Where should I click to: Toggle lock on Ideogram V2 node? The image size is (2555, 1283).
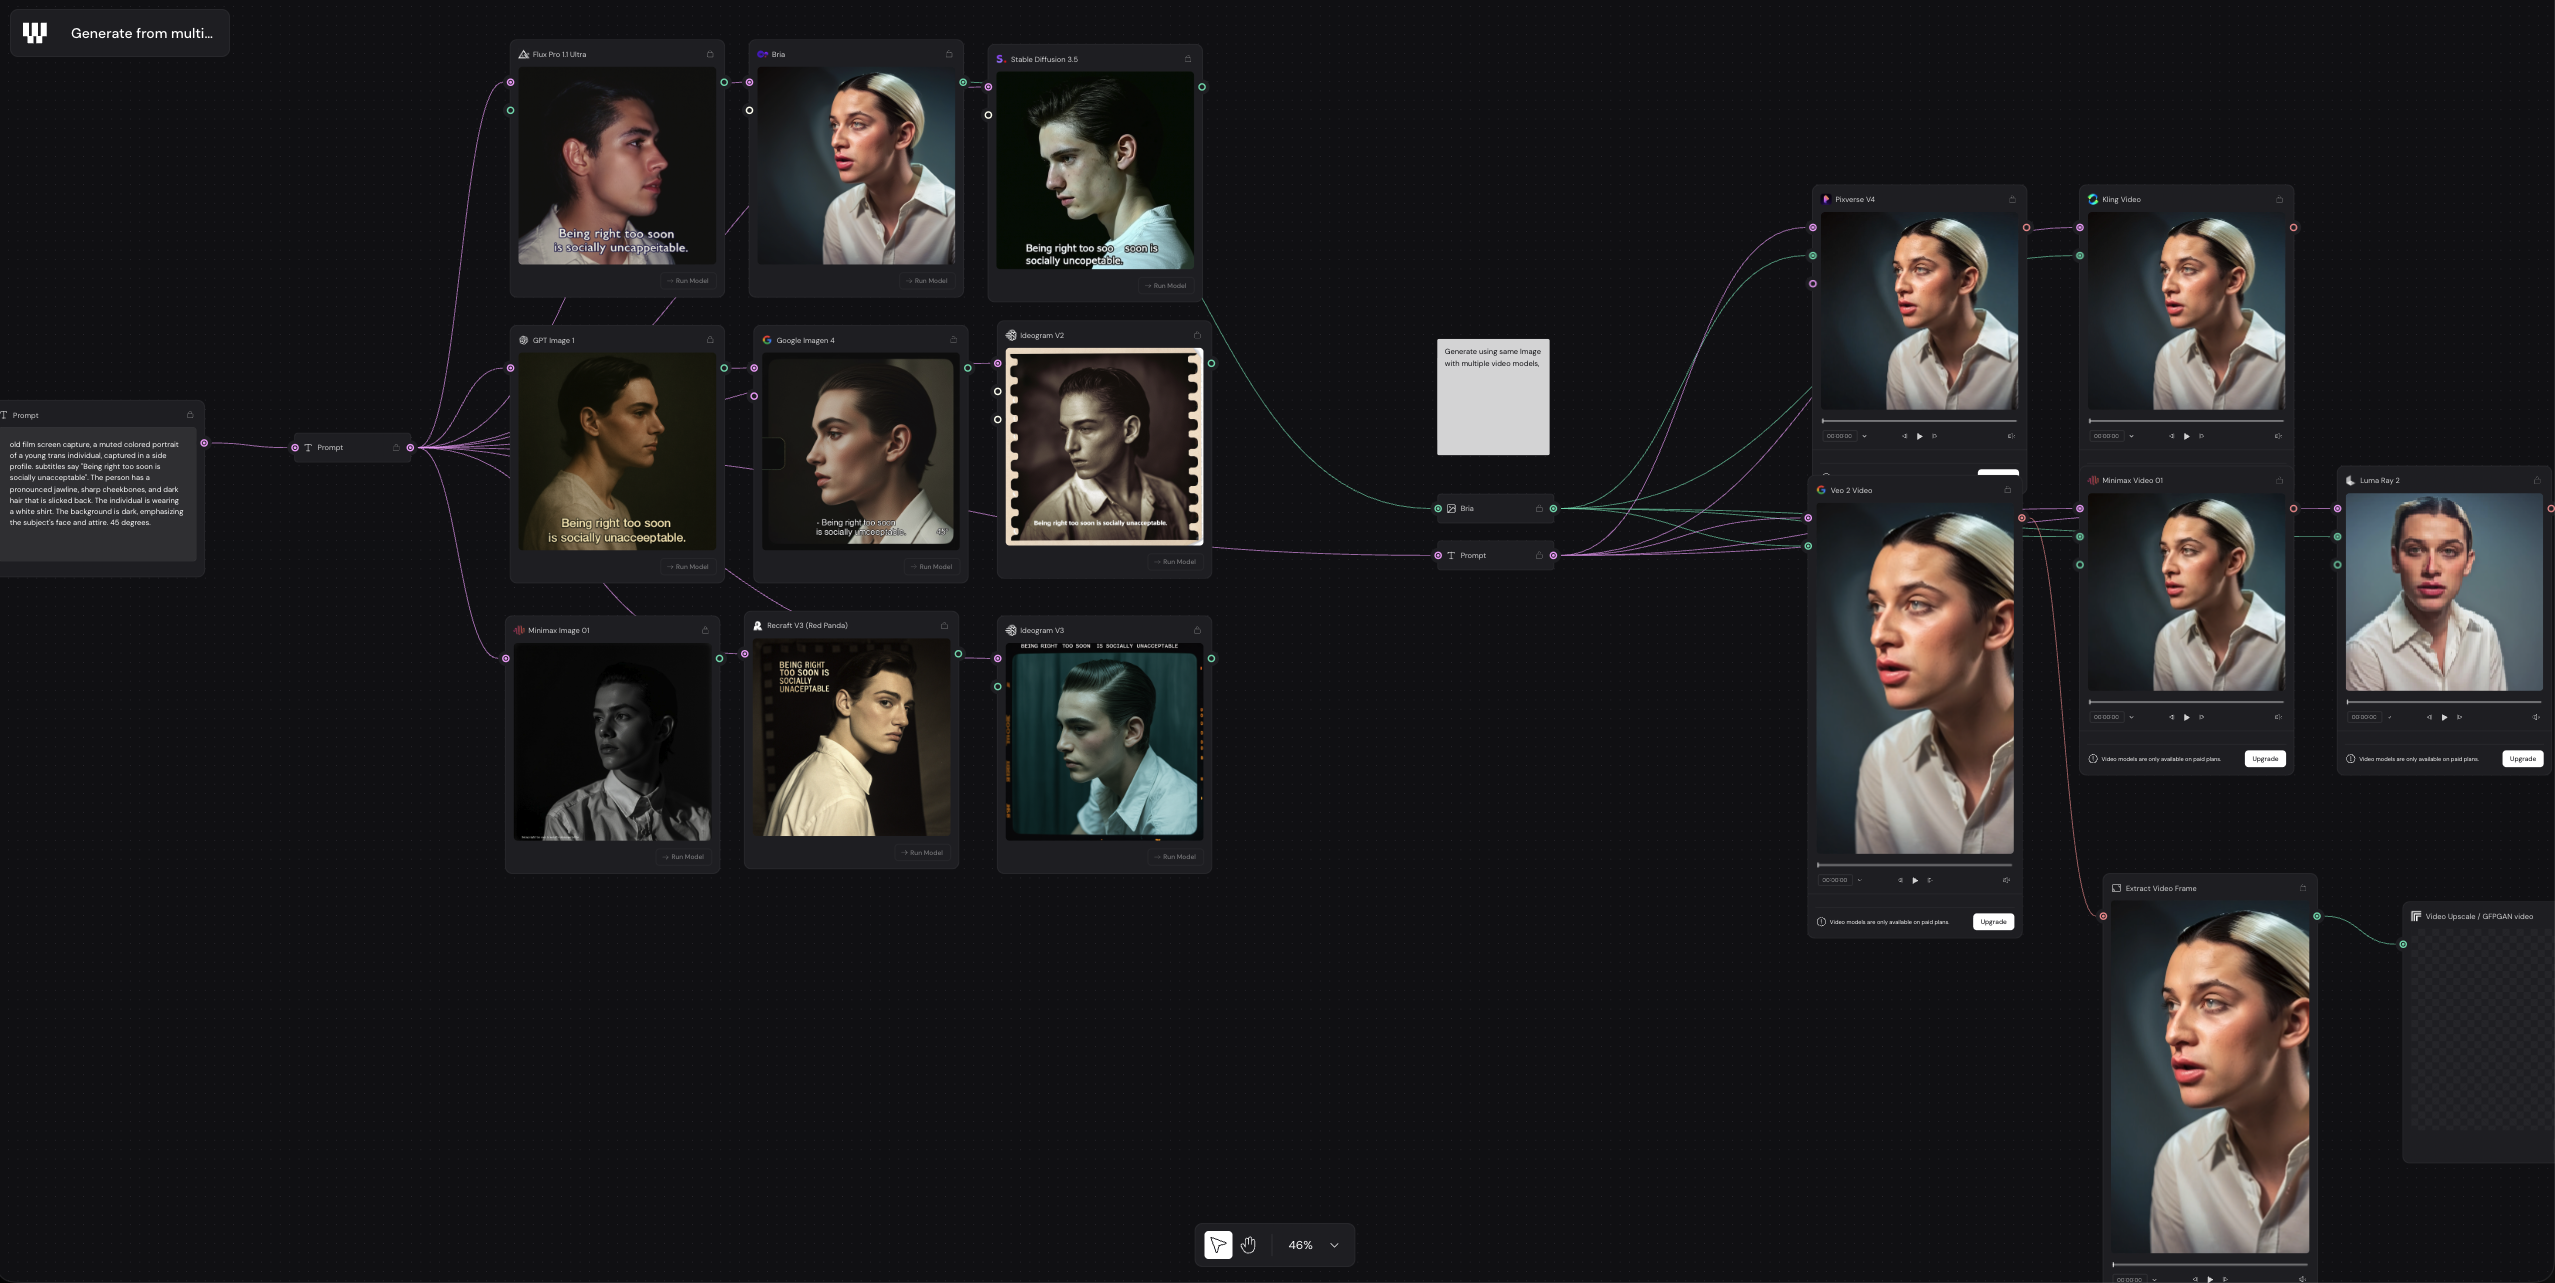(x=1197, y=335)
